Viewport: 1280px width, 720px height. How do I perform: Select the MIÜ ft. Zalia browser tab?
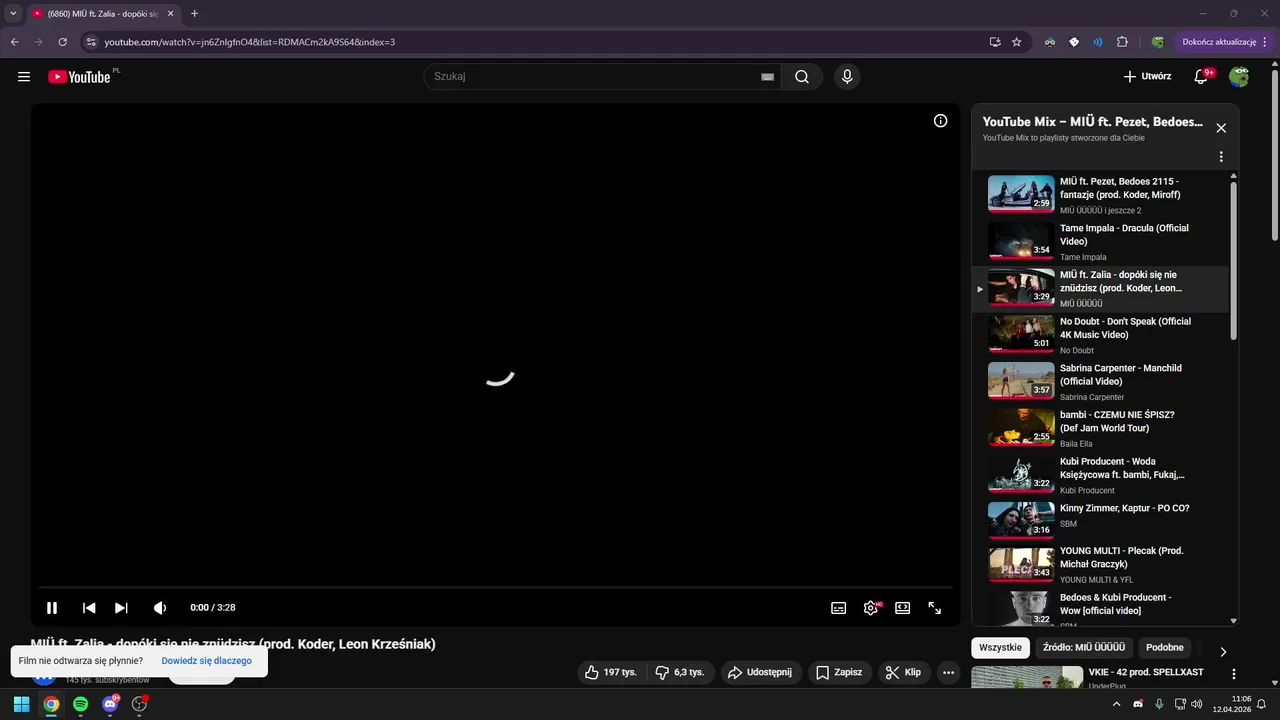click(102, 14)
